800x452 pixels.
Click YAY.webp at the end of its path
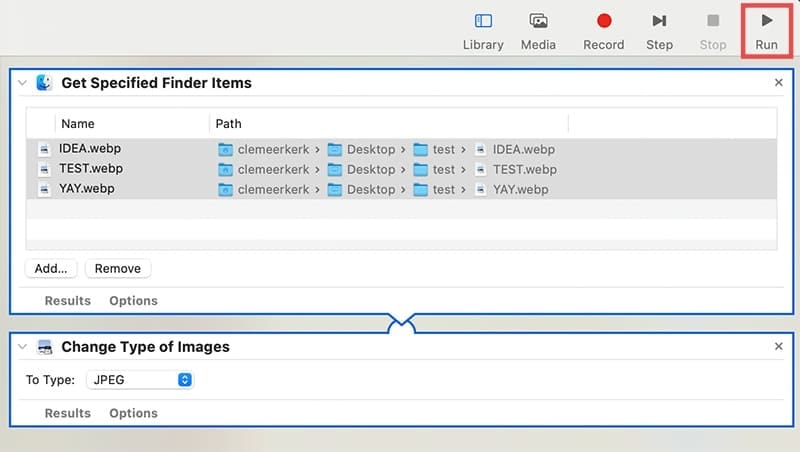[511, 190]
